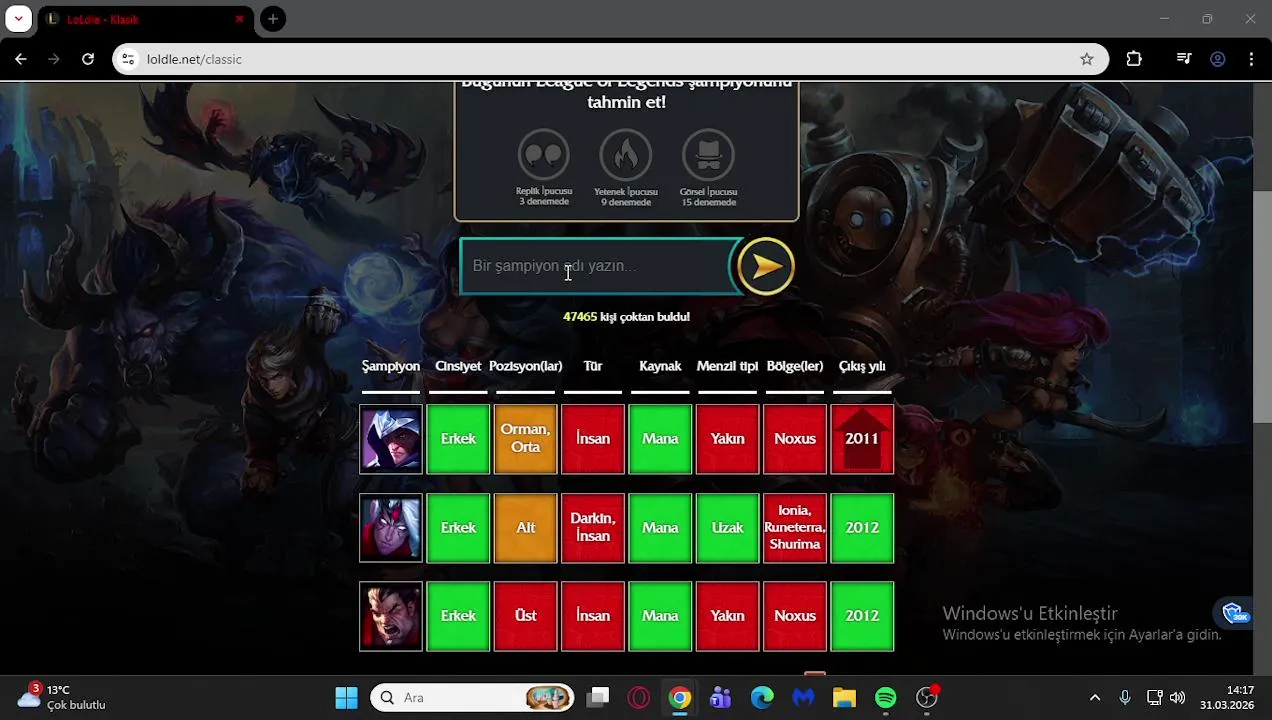The image size is (1272, 720).
Task: Open the Chrome three-dot menu
Action: point(1251,59)
